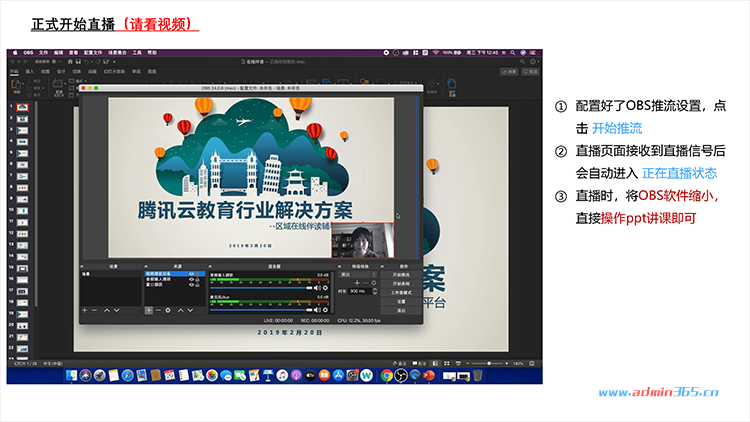The width and height of the screenshot is (750, 422).
Task: Click 工作室模式 button in OBS Controls
Action: 401,293
